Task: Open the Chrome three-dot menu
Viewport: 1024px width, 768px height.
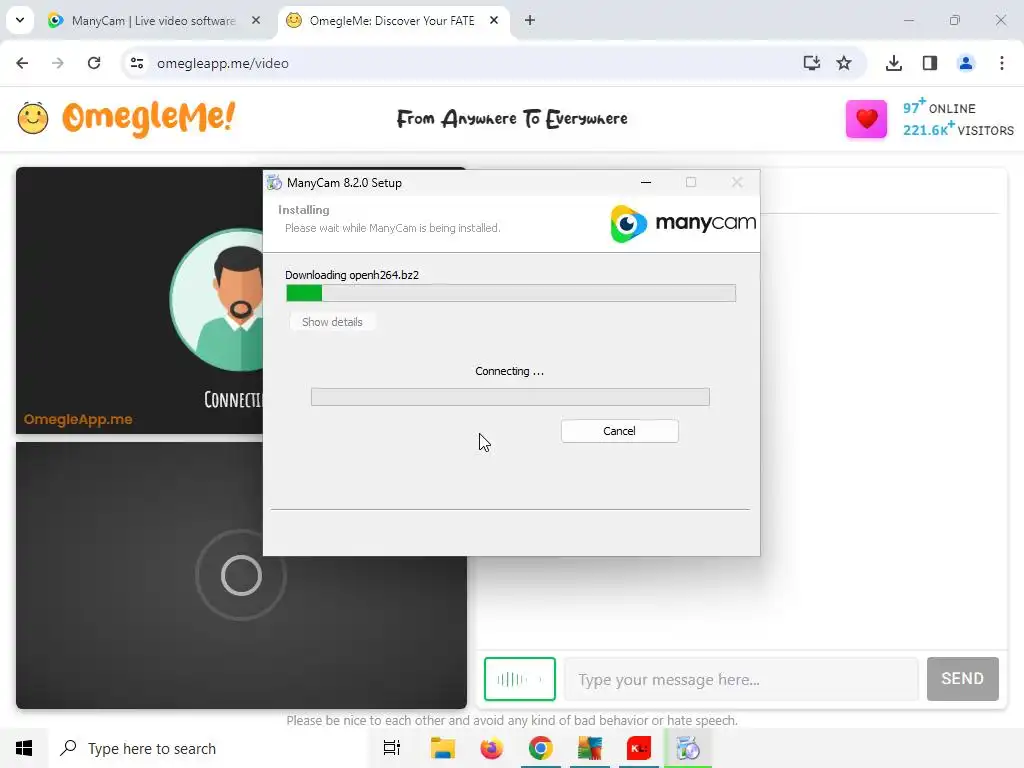Action: pos(1002,63)
